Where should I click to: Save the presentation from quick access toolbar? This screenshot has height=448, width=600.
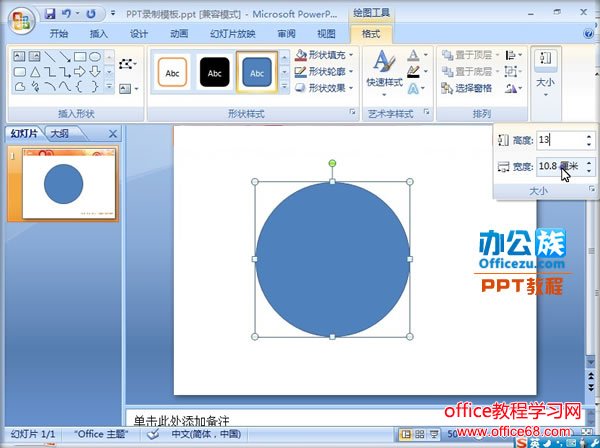(x=50, y=14)
